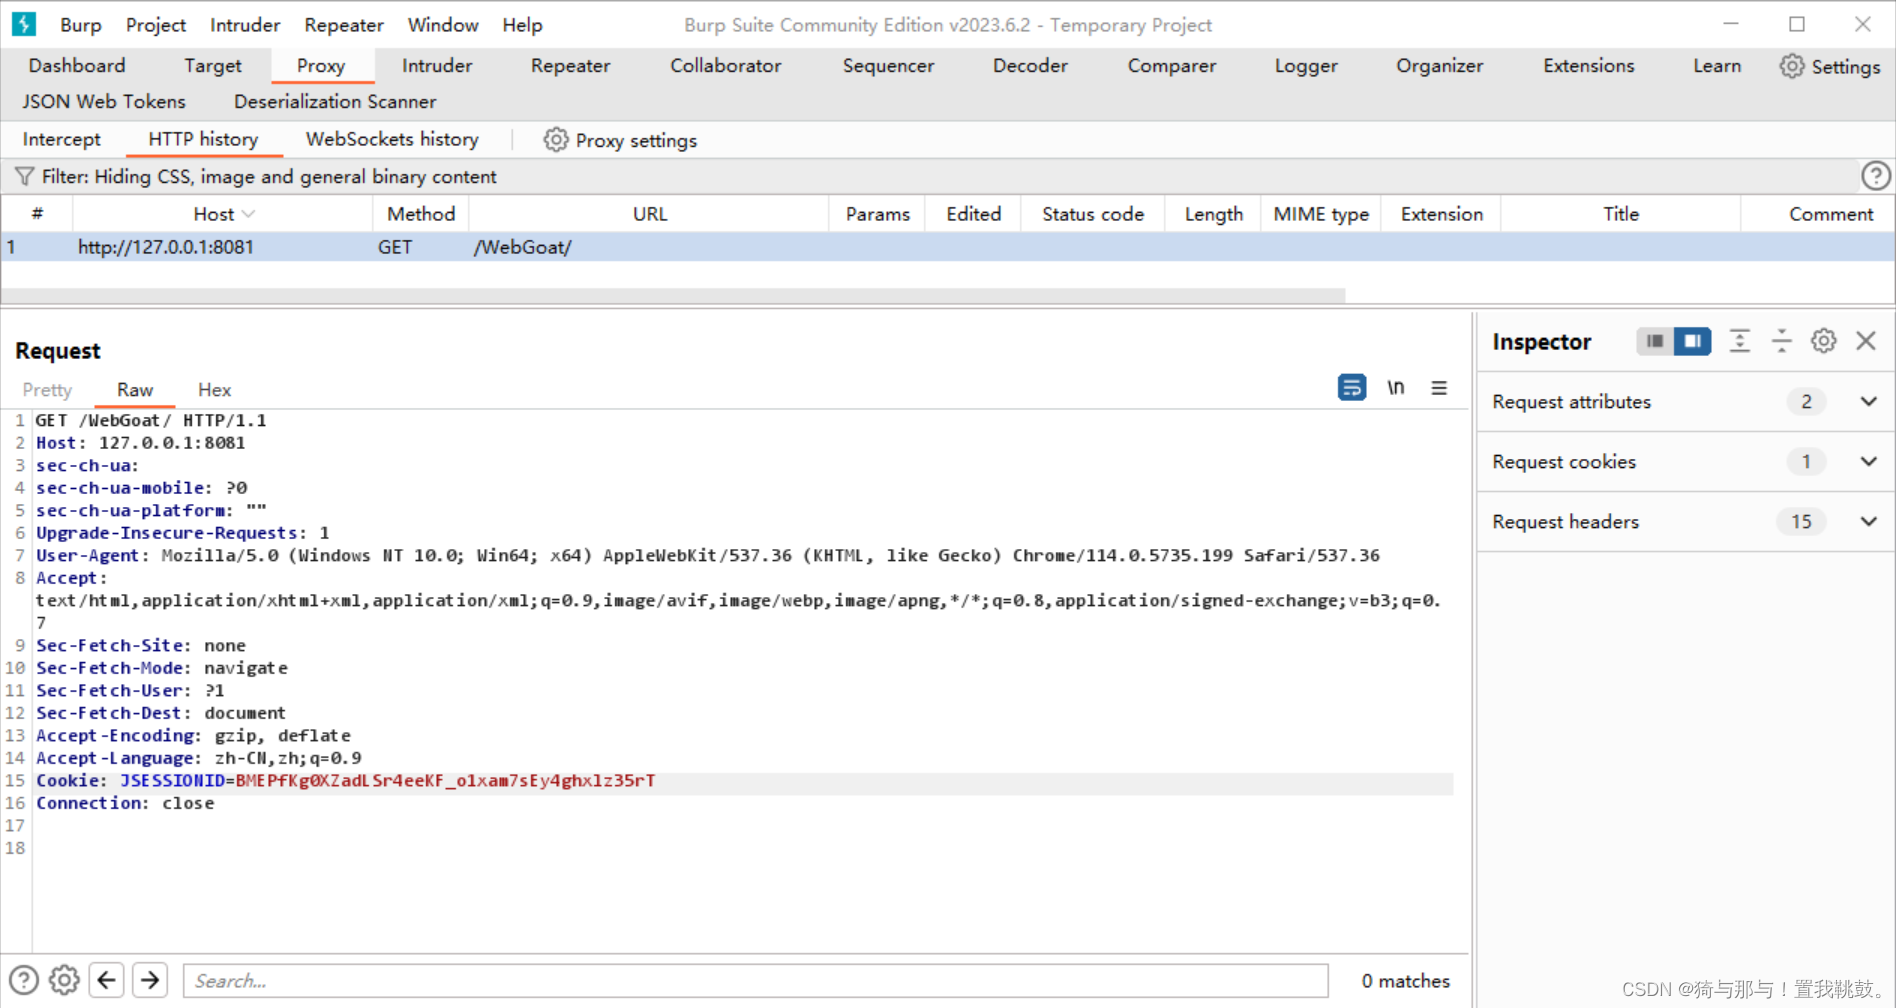Screen dimensions: 1896x1008
Task: Switch Request view to Hex
Action: click(214, 390)
